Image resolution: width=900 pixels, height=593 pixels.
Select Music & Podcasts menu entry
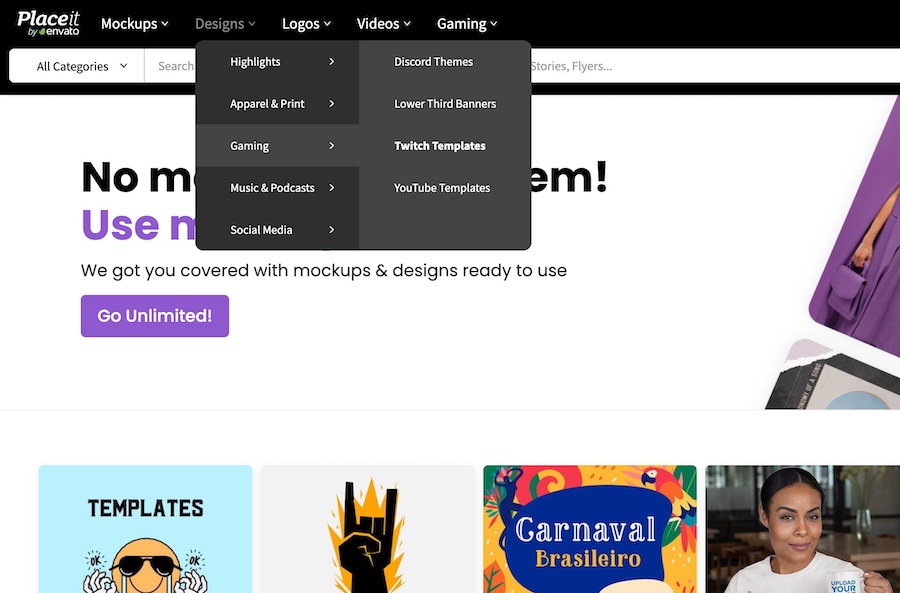(x=277, y=188)
